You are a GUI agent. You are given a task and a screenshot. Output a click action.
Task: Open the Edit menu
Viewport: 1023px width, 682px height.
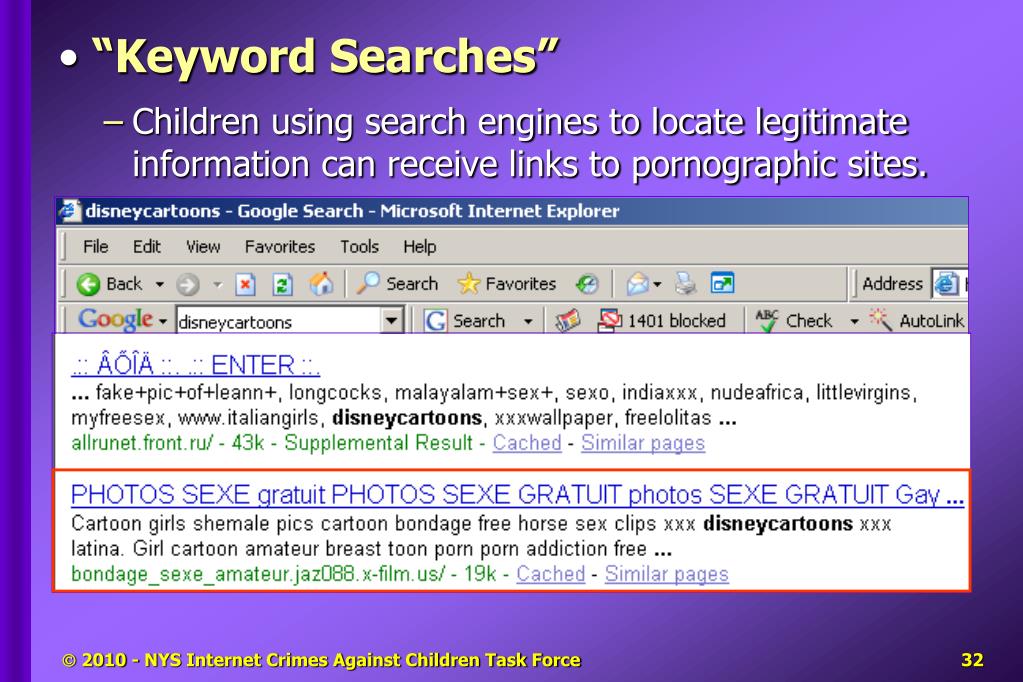pyautogui.click(x=147, y=247)
